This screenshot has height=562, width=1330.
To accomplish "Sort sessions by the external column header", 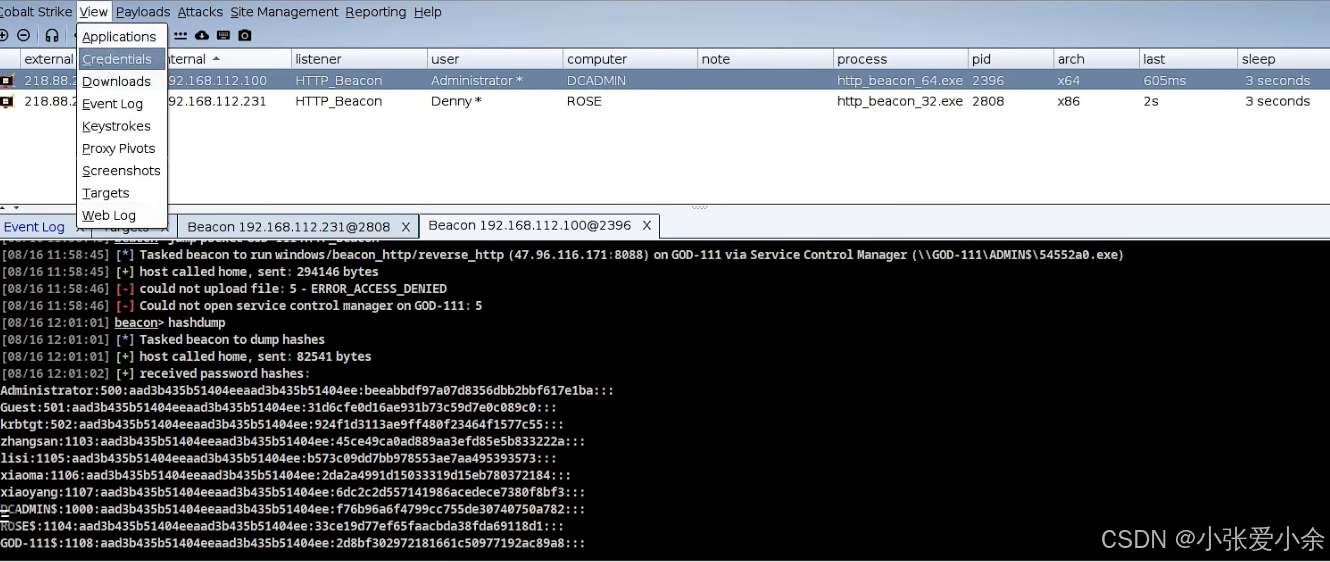I will click(49, 59).
